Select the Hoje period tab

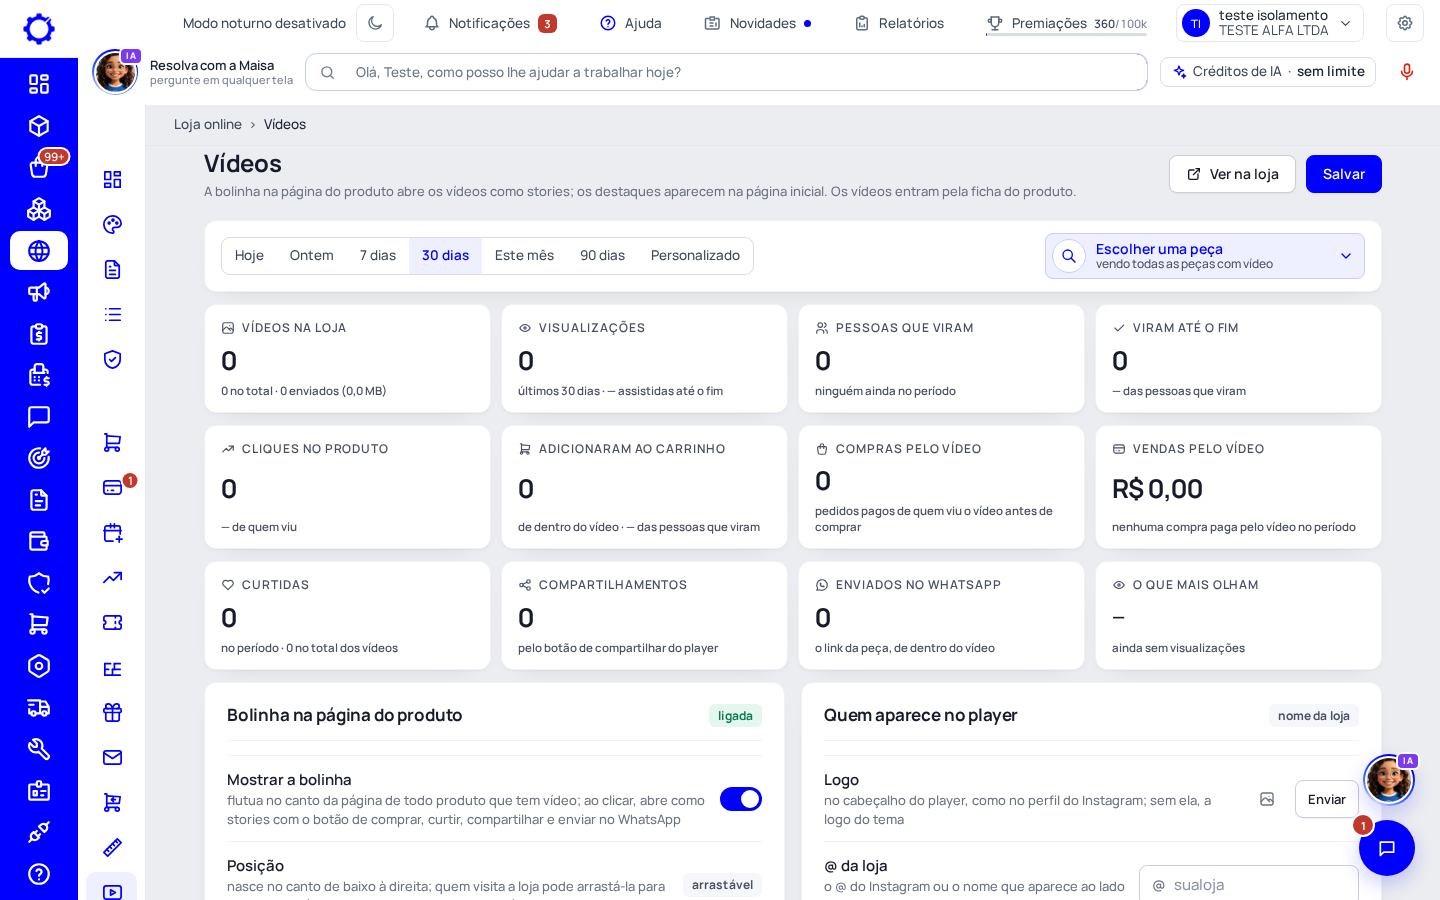pos(249,256)
